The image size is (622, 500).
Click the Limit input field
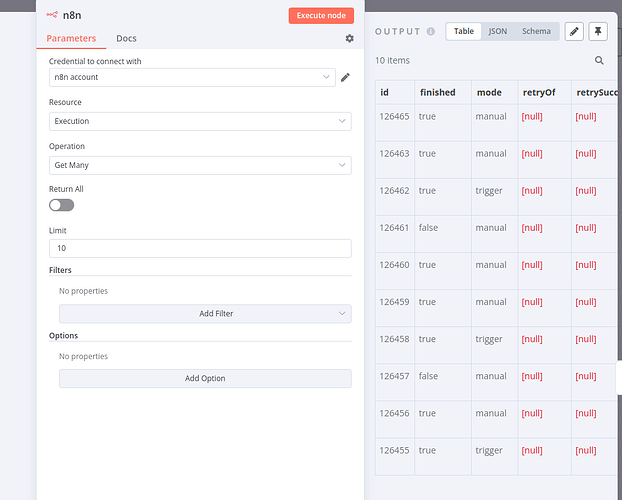coord(200,248)
